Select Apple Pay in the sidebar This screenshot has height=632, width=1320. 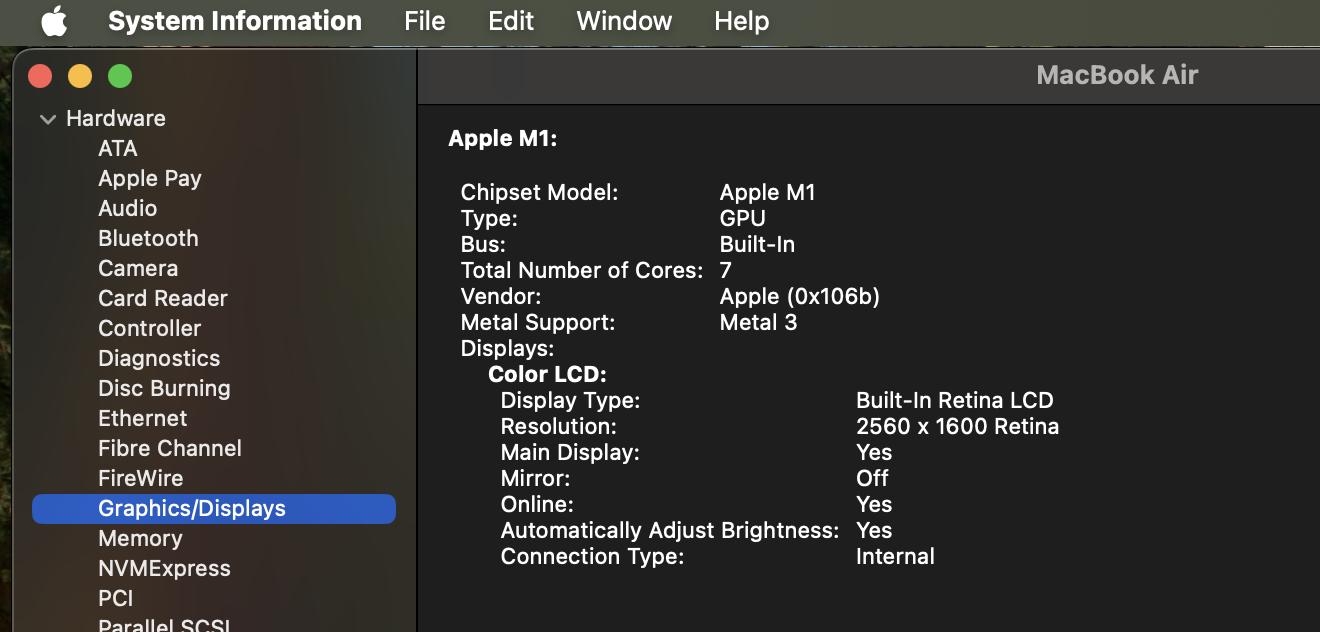[x=149, y=178]
